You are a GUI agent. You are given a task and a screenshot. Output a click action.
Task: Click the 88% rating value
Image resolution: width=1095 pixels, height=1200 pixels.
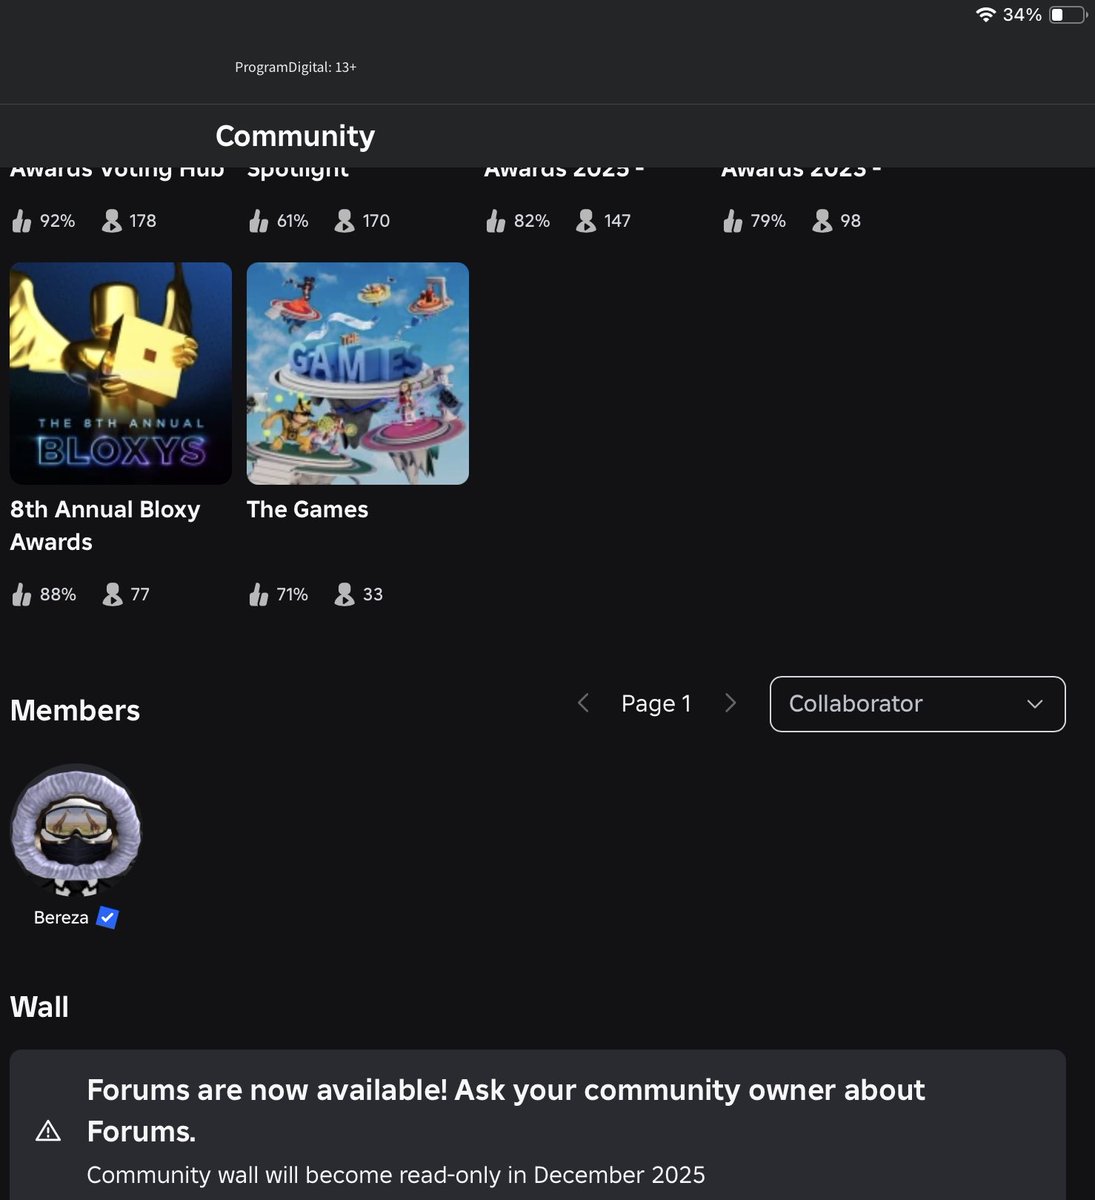58,595
